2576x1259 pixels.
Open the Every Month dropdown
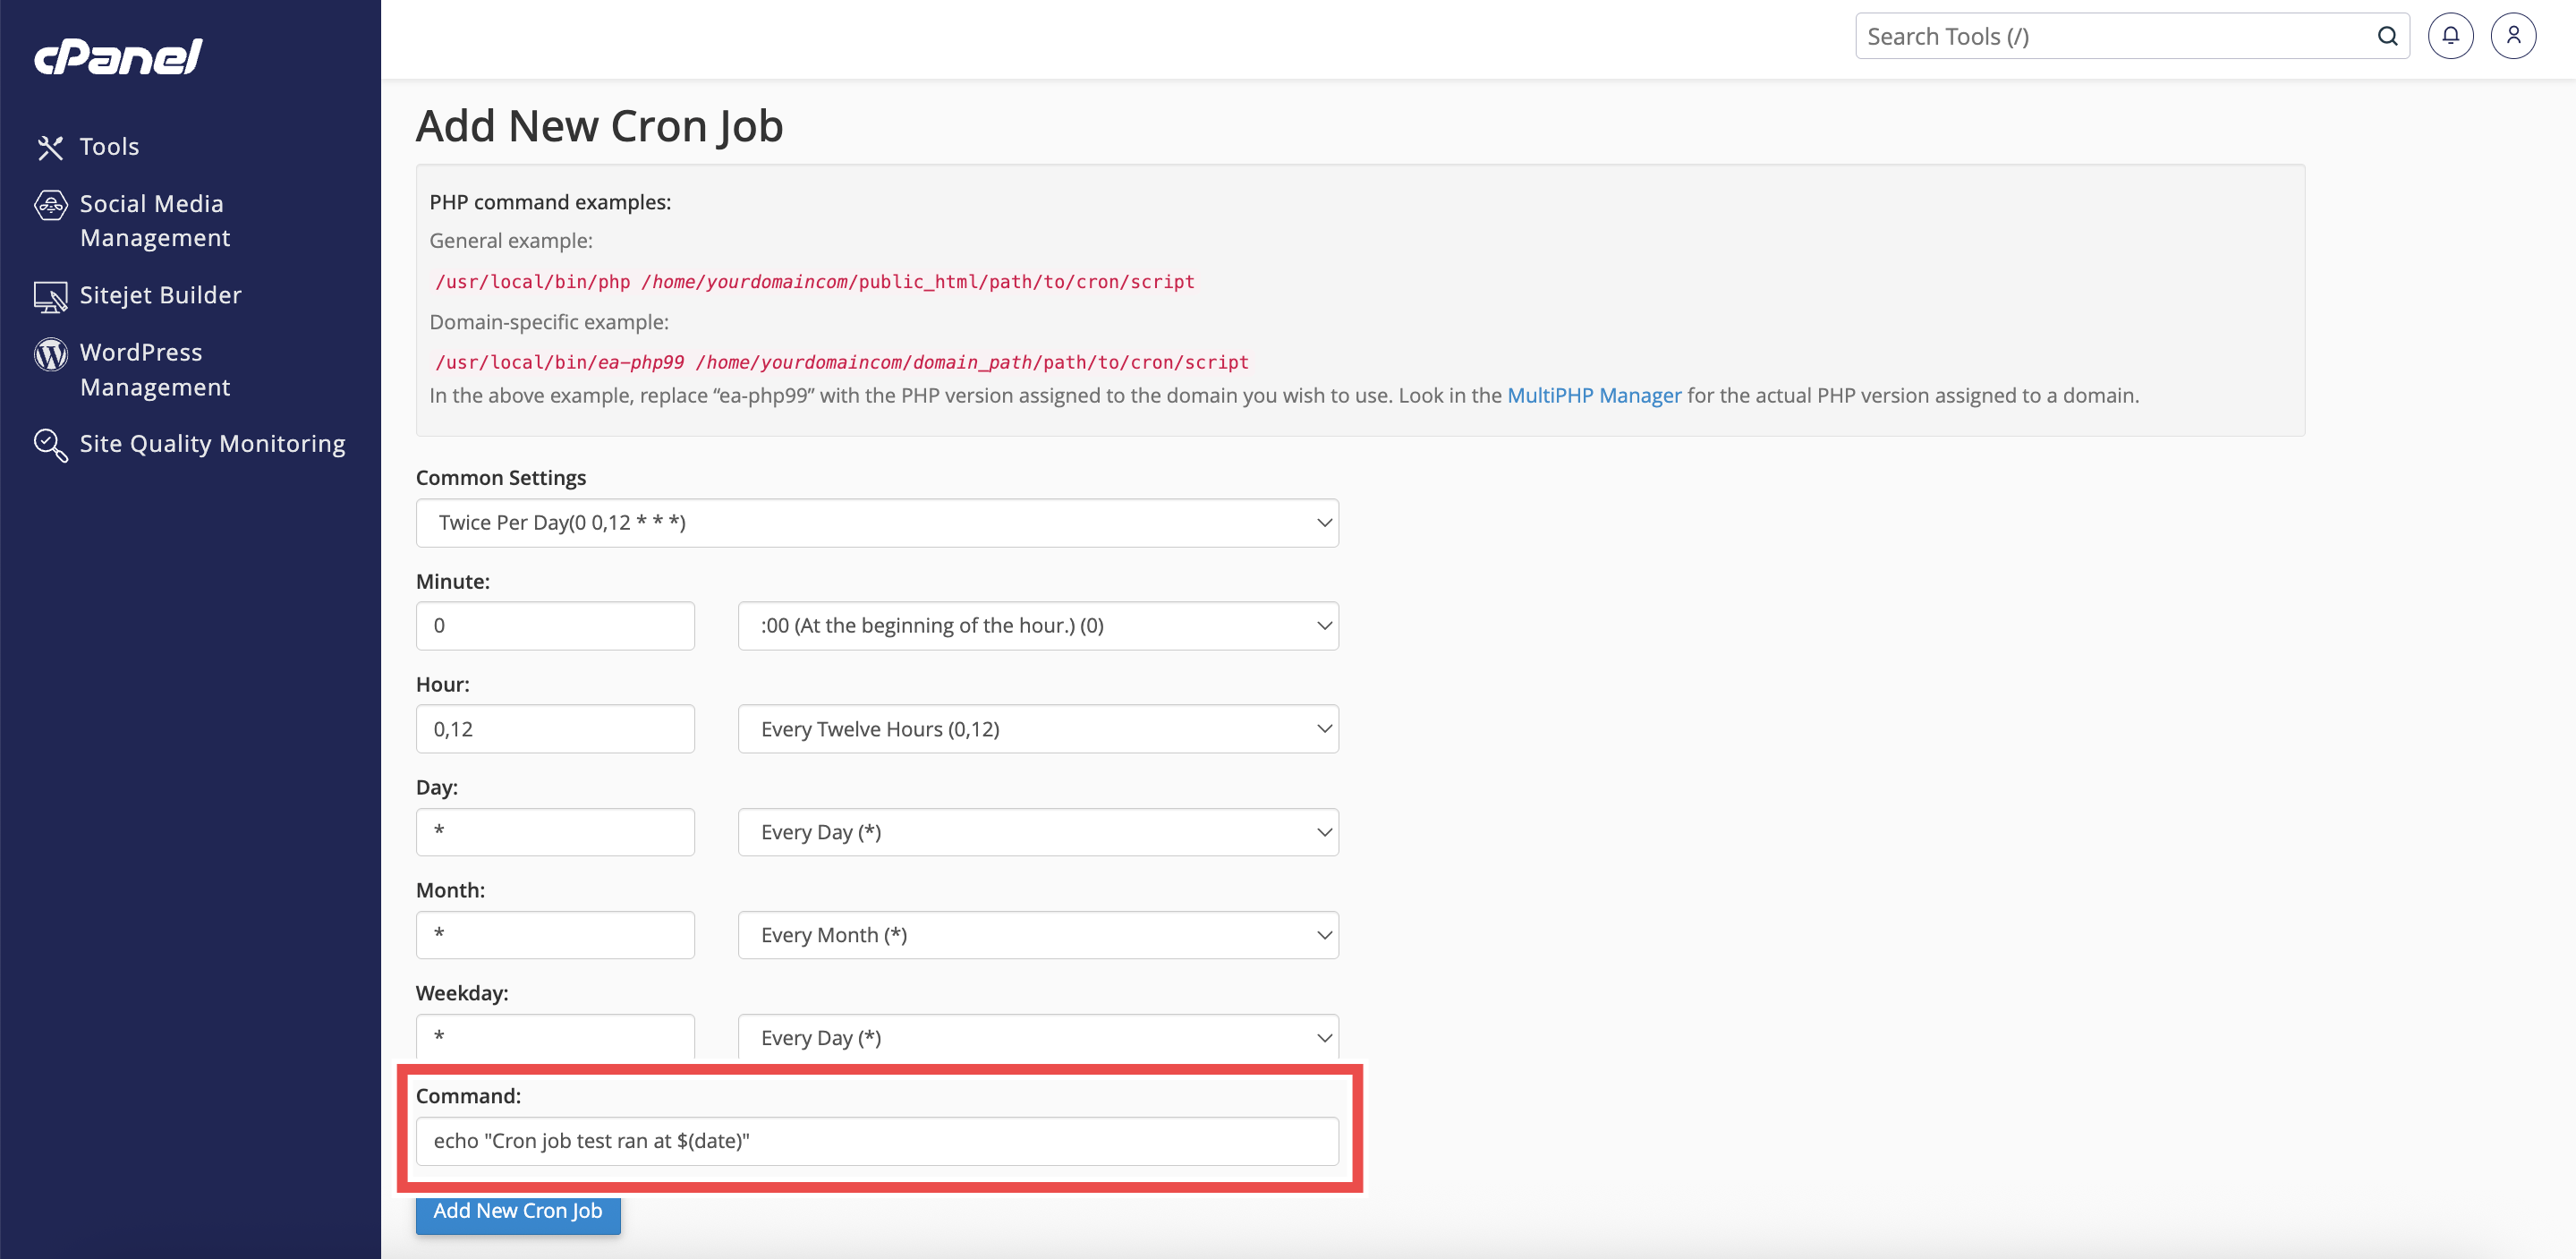click(1037, 935)
